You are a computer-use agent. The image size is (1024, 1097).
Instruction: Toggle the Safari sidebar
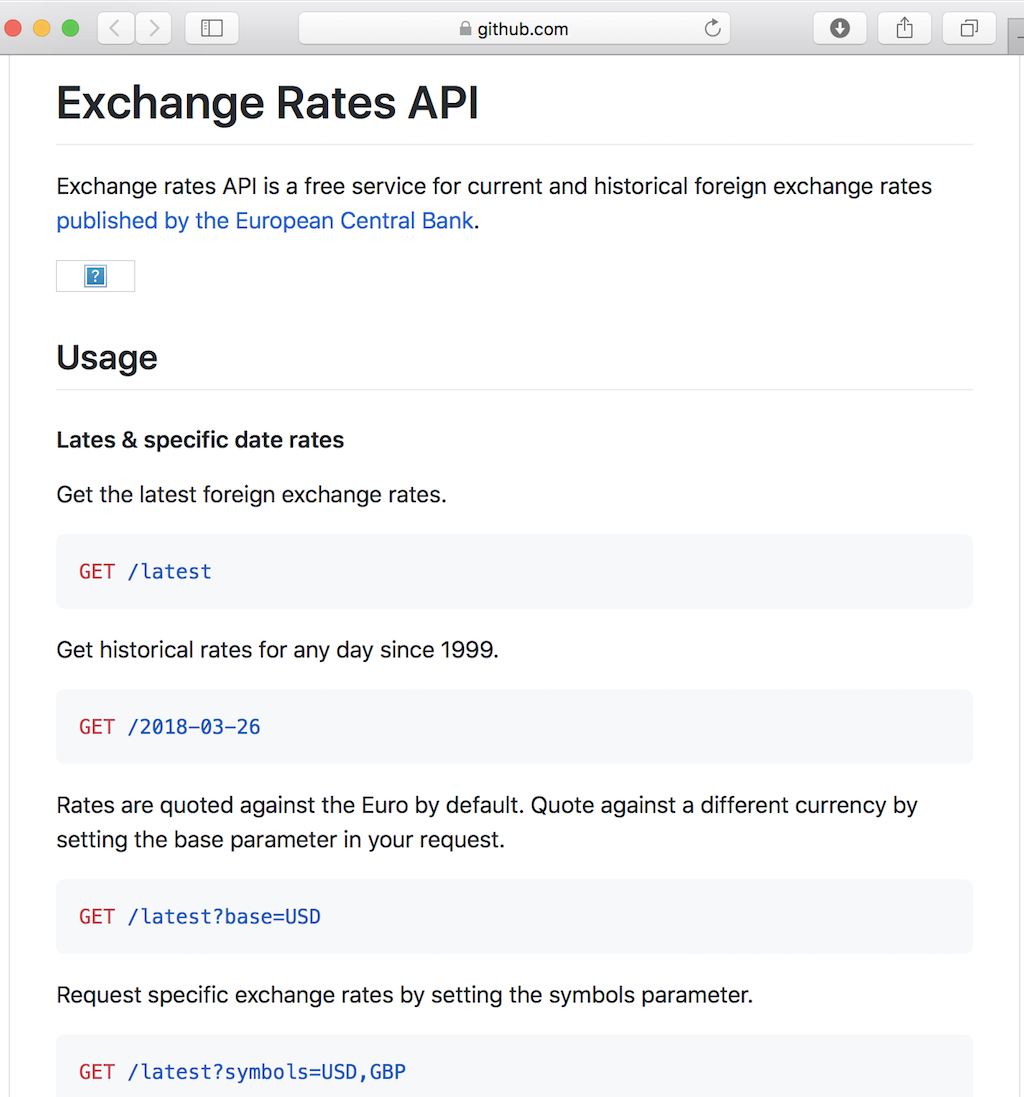click(x=212, y=28)
